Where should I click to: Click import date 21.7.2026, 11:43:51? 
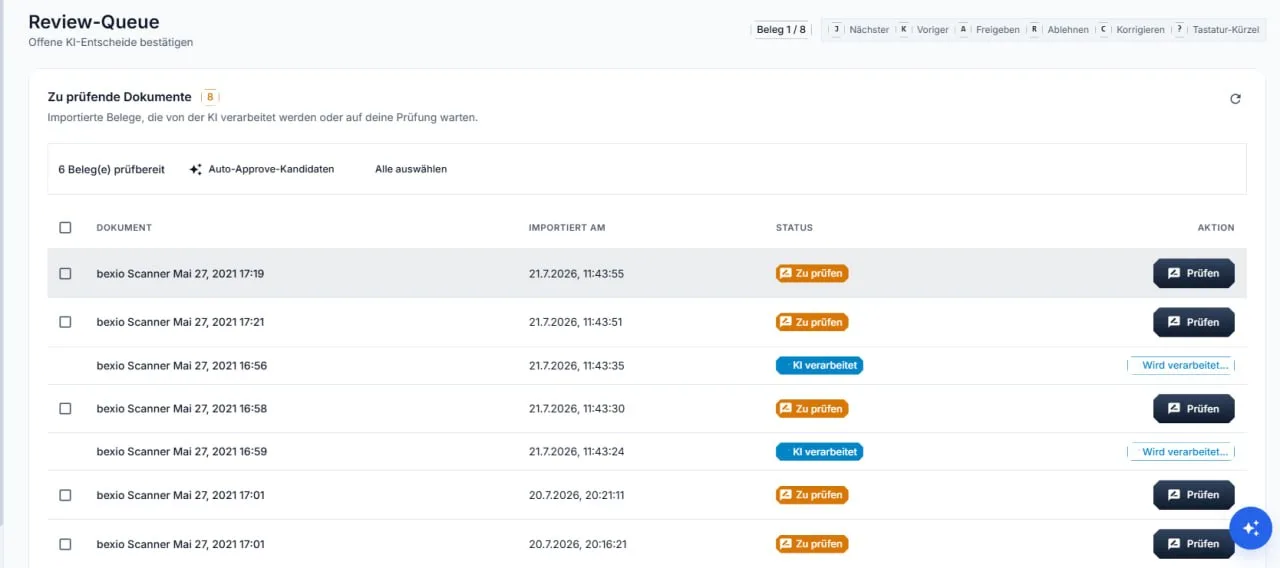pos(576,322)
